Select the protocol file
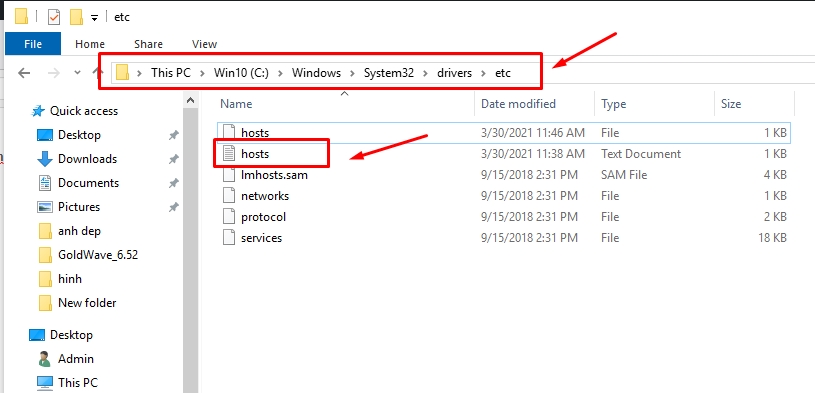 point(504,217)
